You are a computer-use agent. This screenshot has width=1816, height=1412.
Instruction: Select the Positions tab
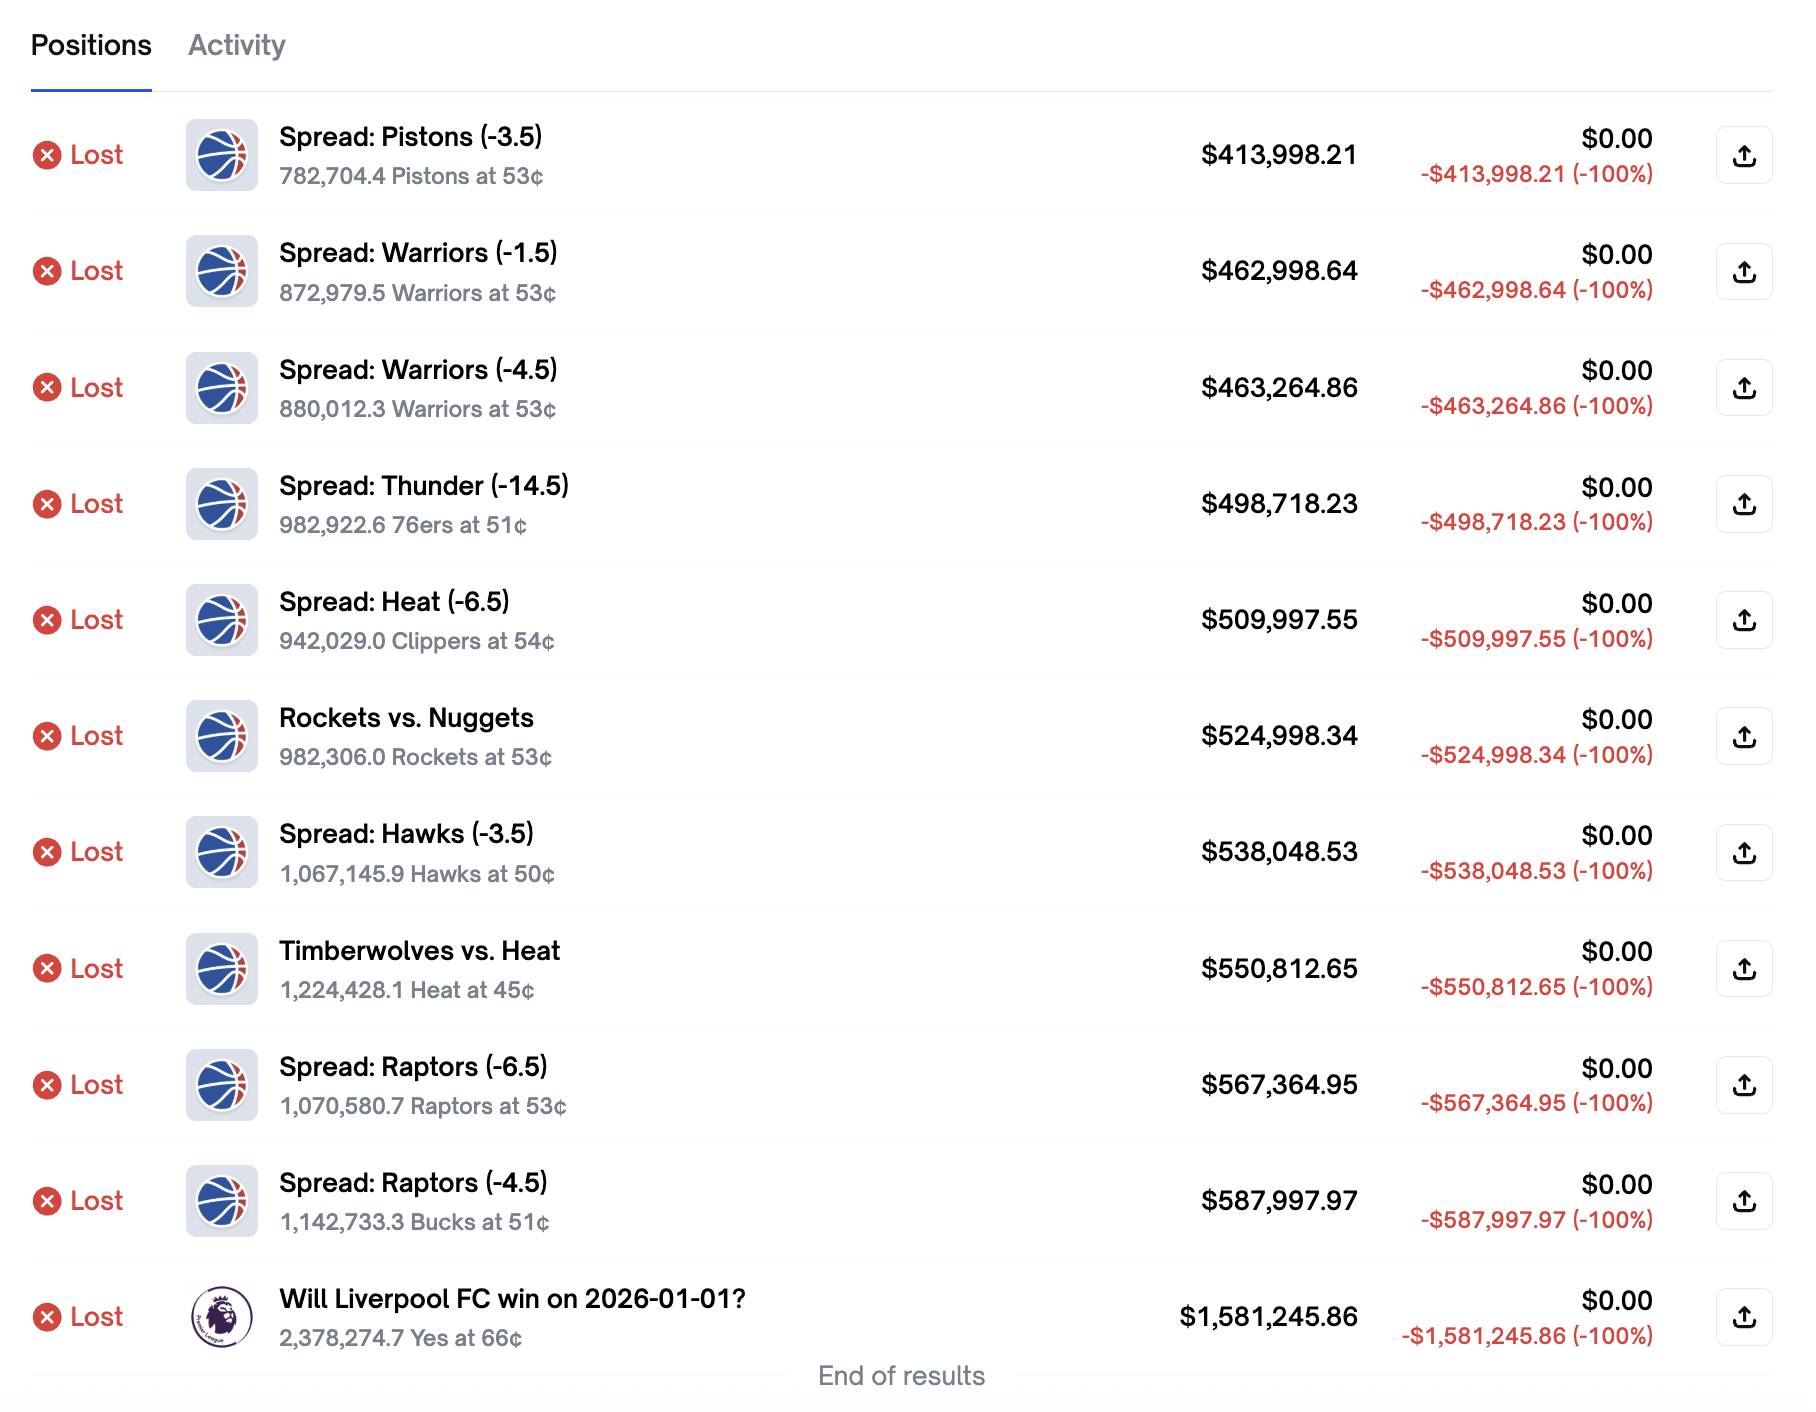point(91,45)
